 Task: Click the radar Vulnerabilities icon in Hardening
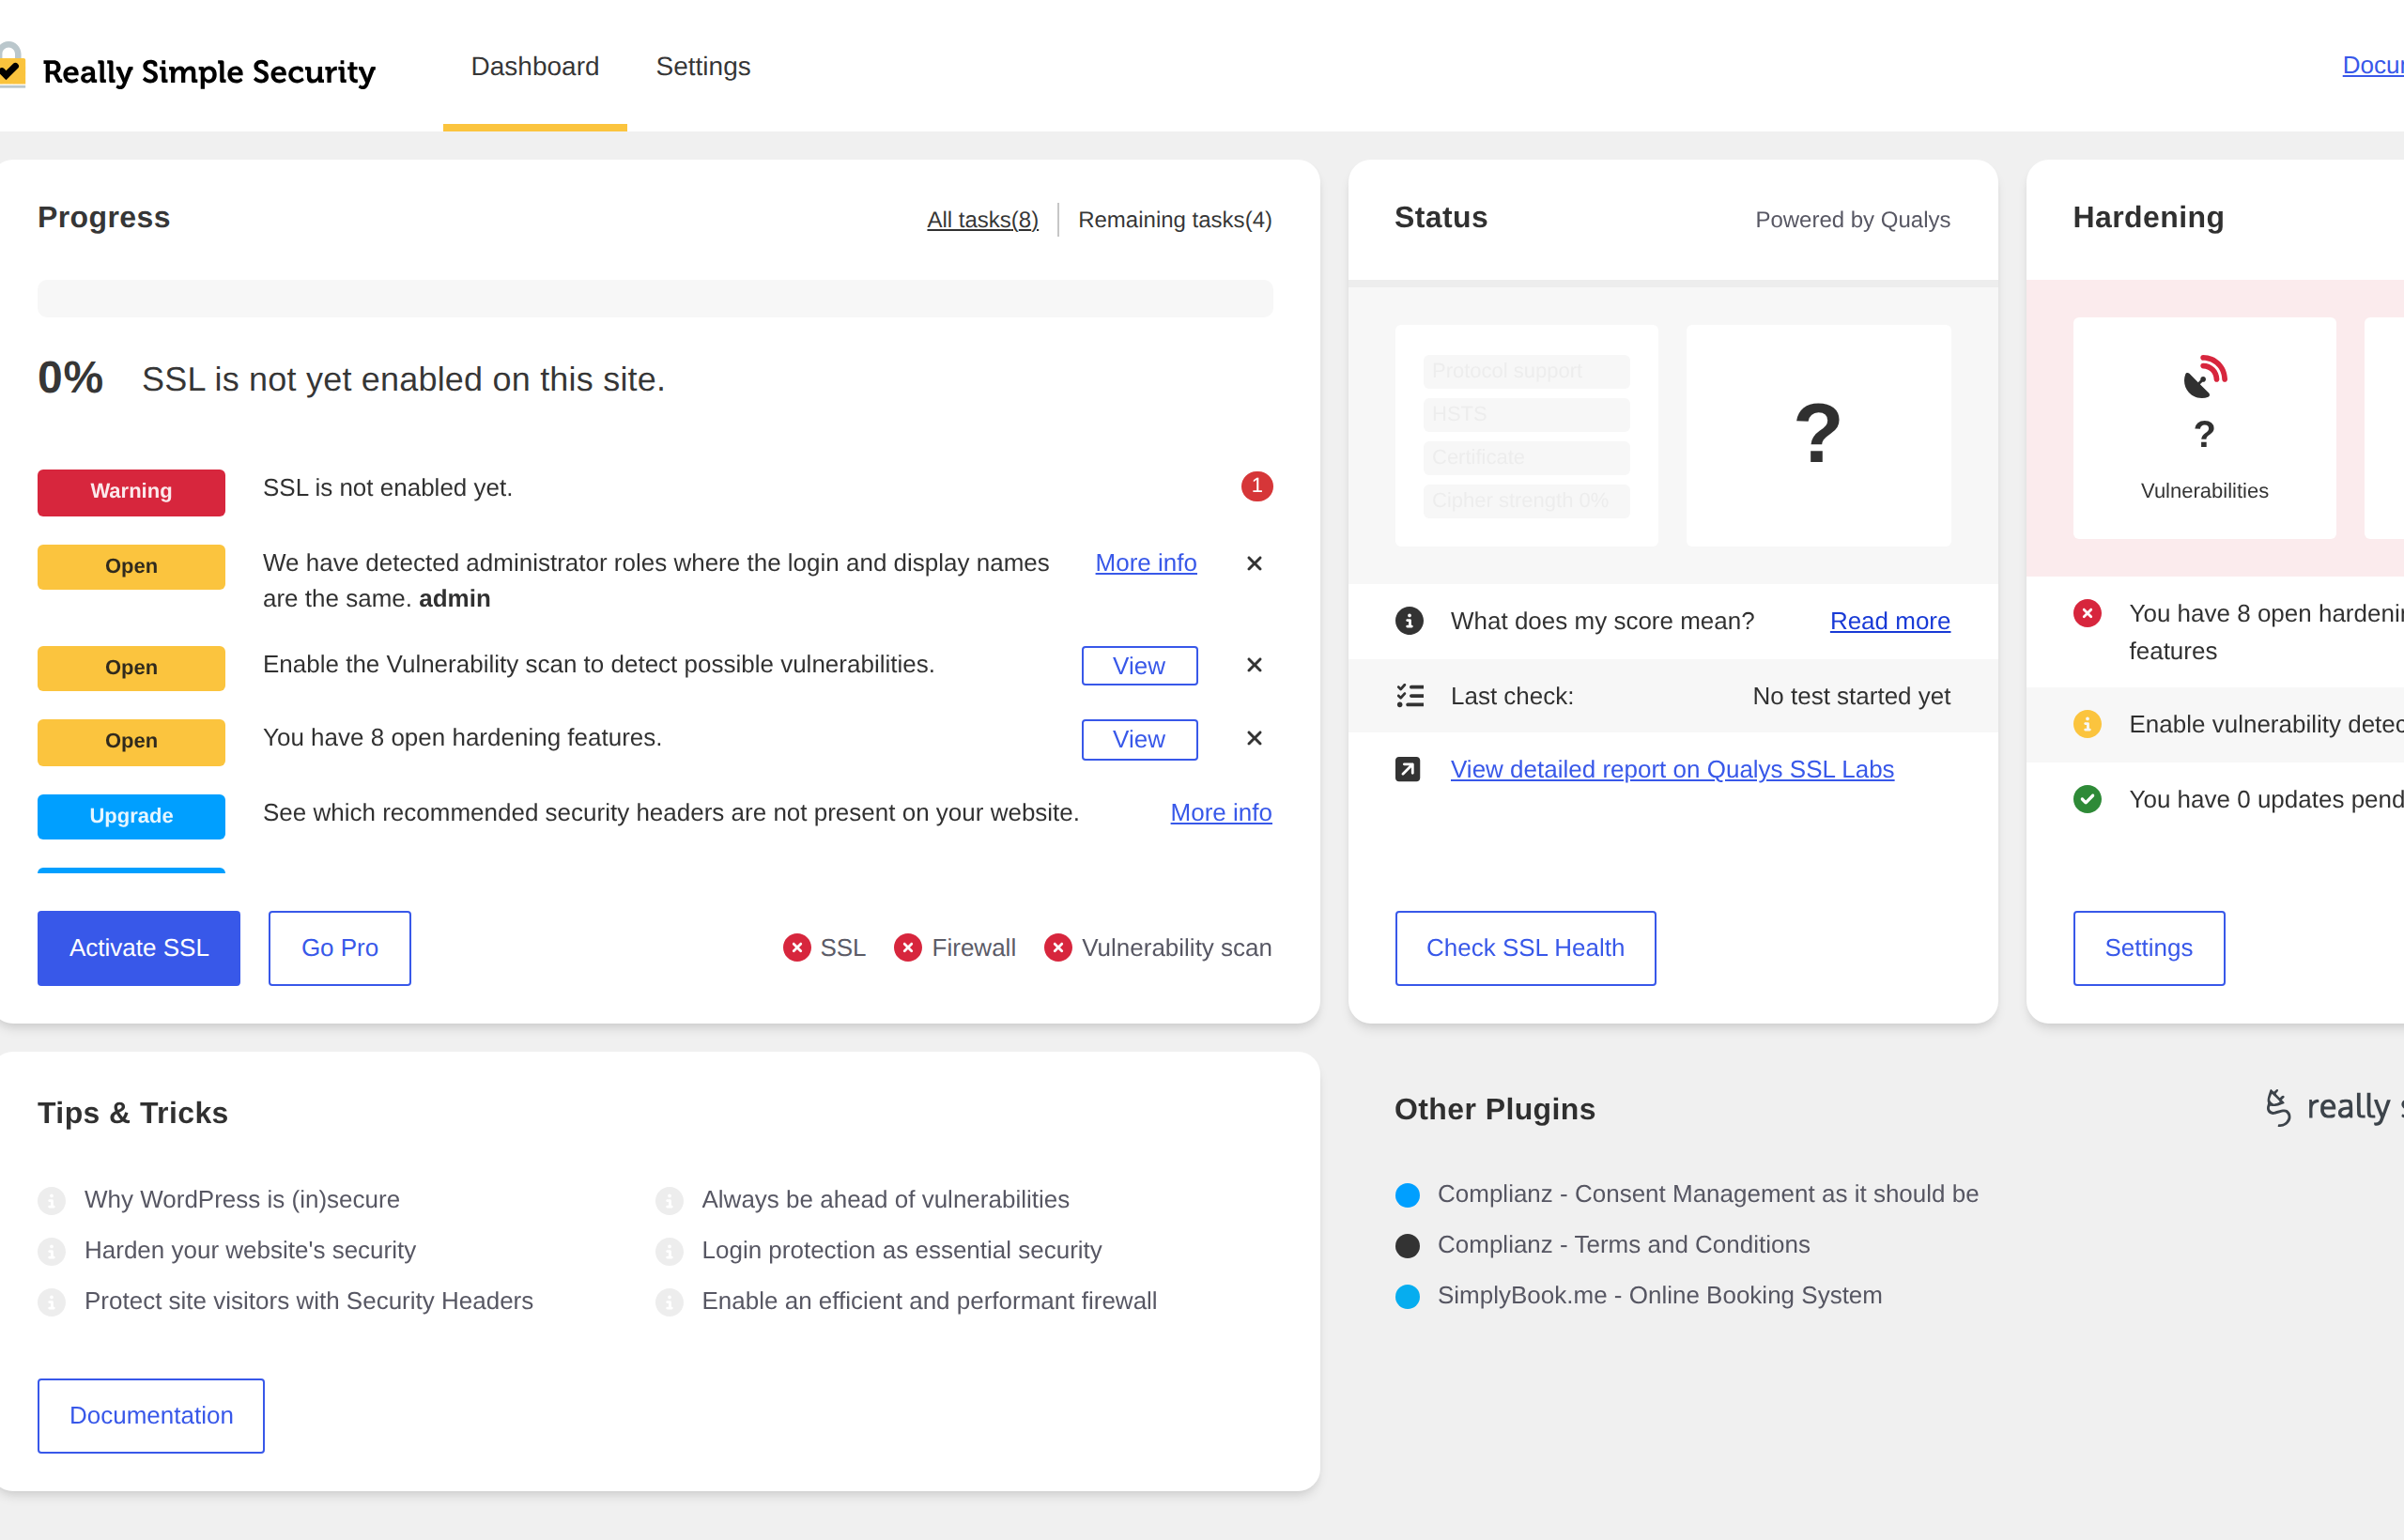click(x=2205, y=377)
